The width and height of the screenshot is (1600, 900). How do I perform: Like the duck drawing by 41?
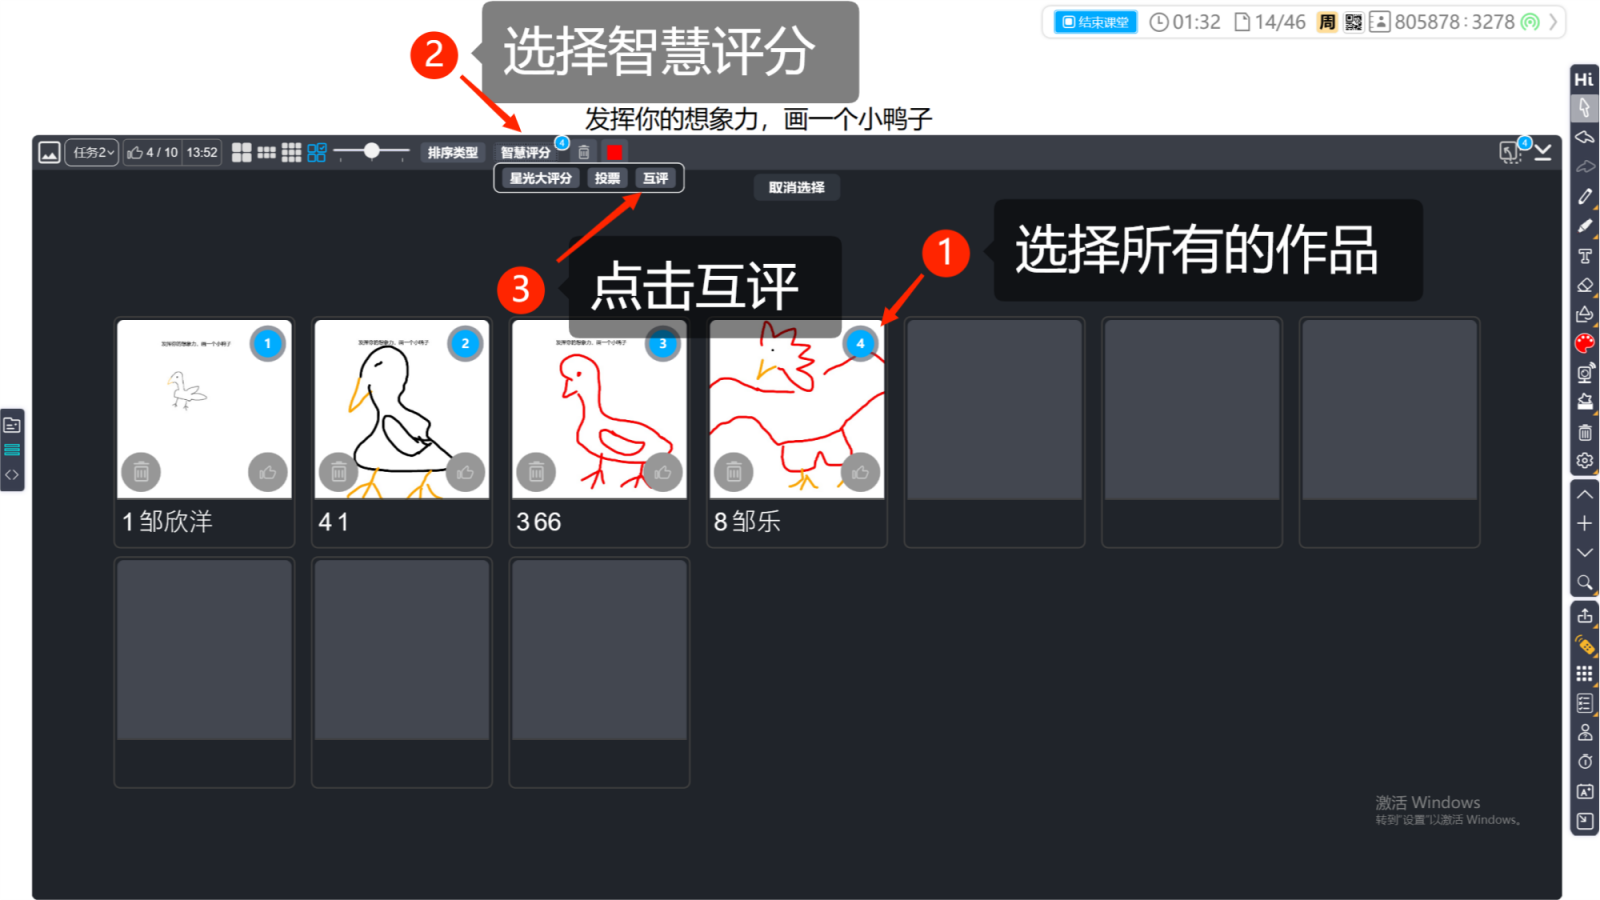click(465, 472)
